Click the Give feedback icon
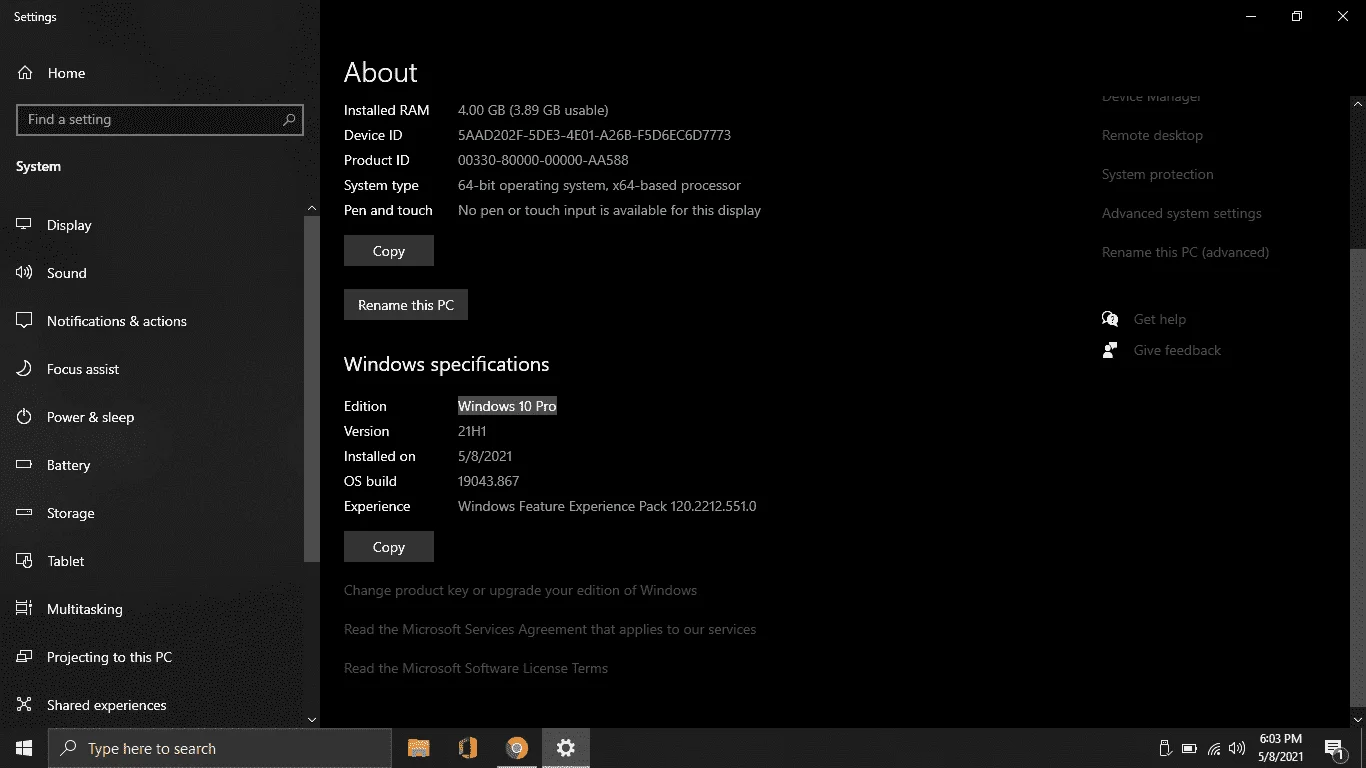The height and width of the screenshot is (768, 1366). [1110, 350]
